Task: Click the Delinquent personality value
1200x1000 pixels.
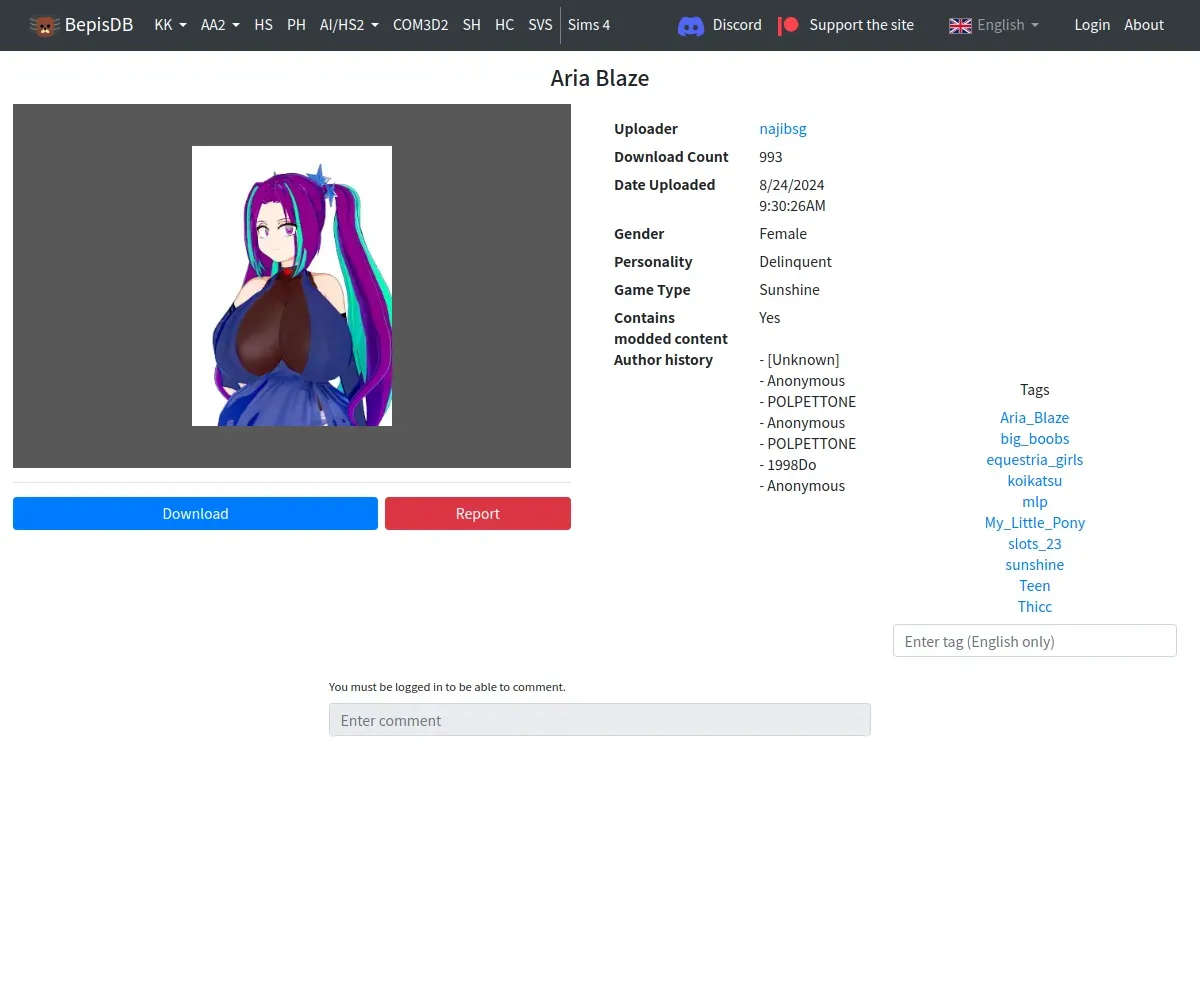Action: click(795, 262)
